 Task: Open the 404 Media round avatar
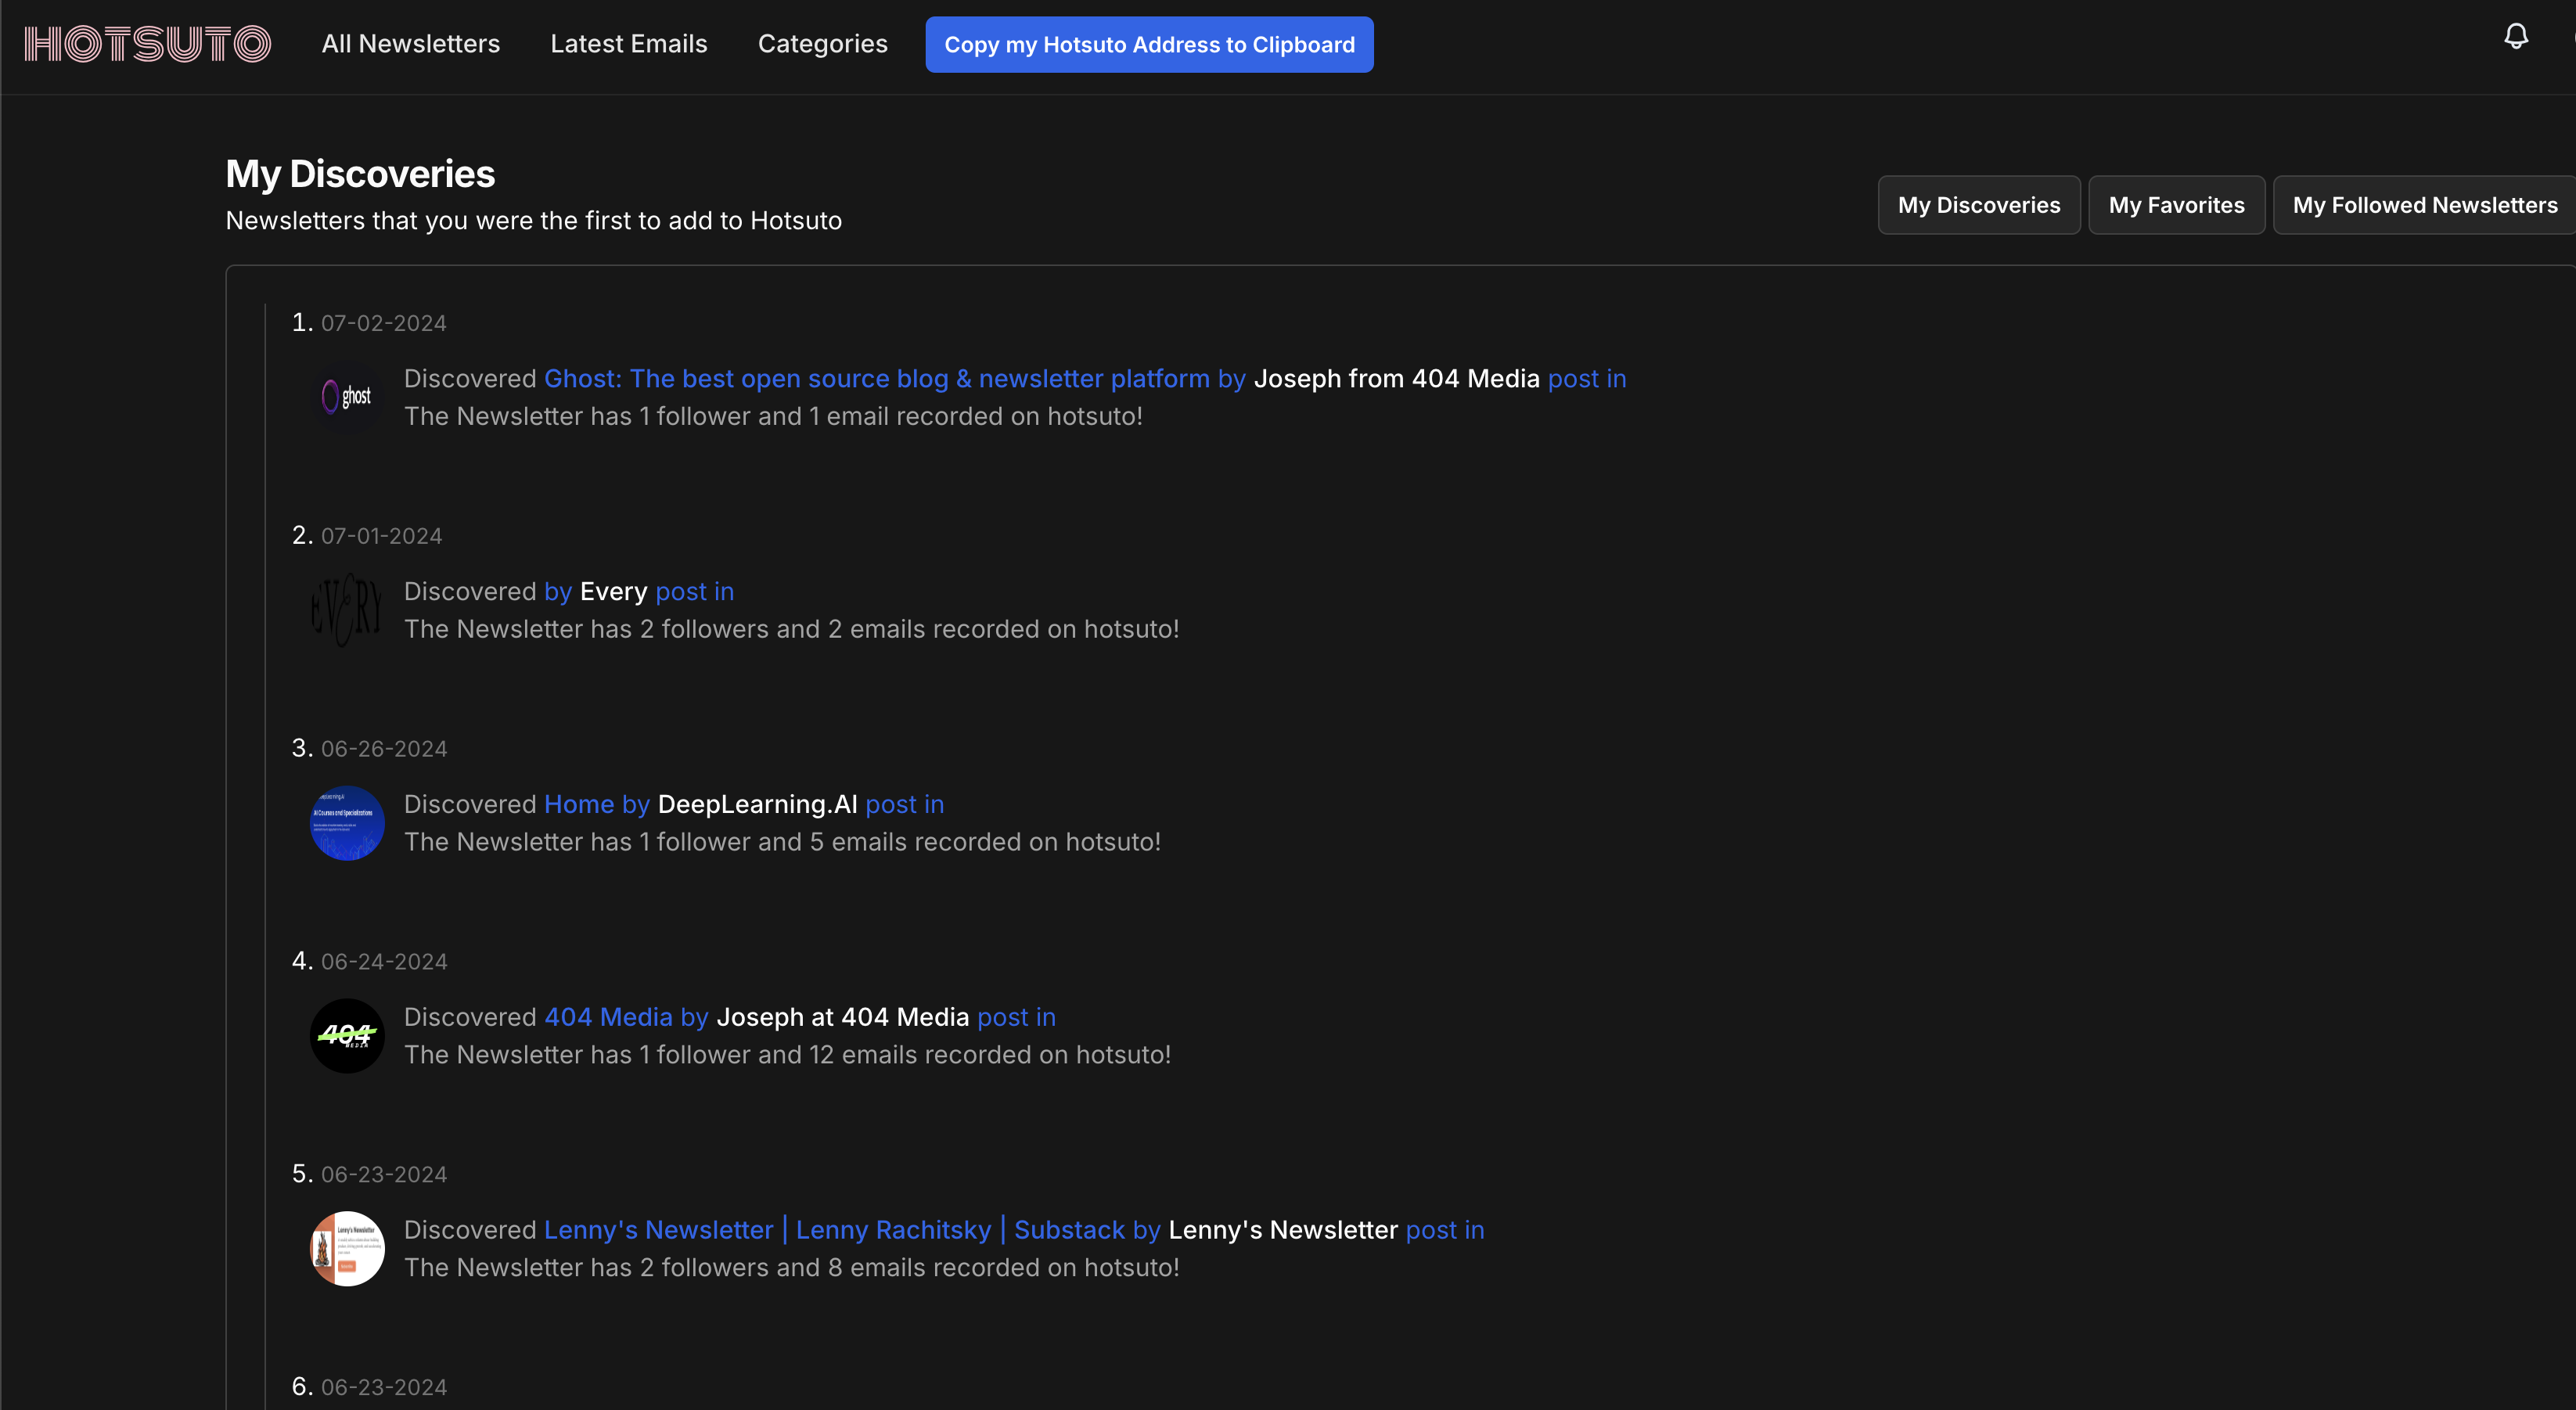click(347, 1036)
